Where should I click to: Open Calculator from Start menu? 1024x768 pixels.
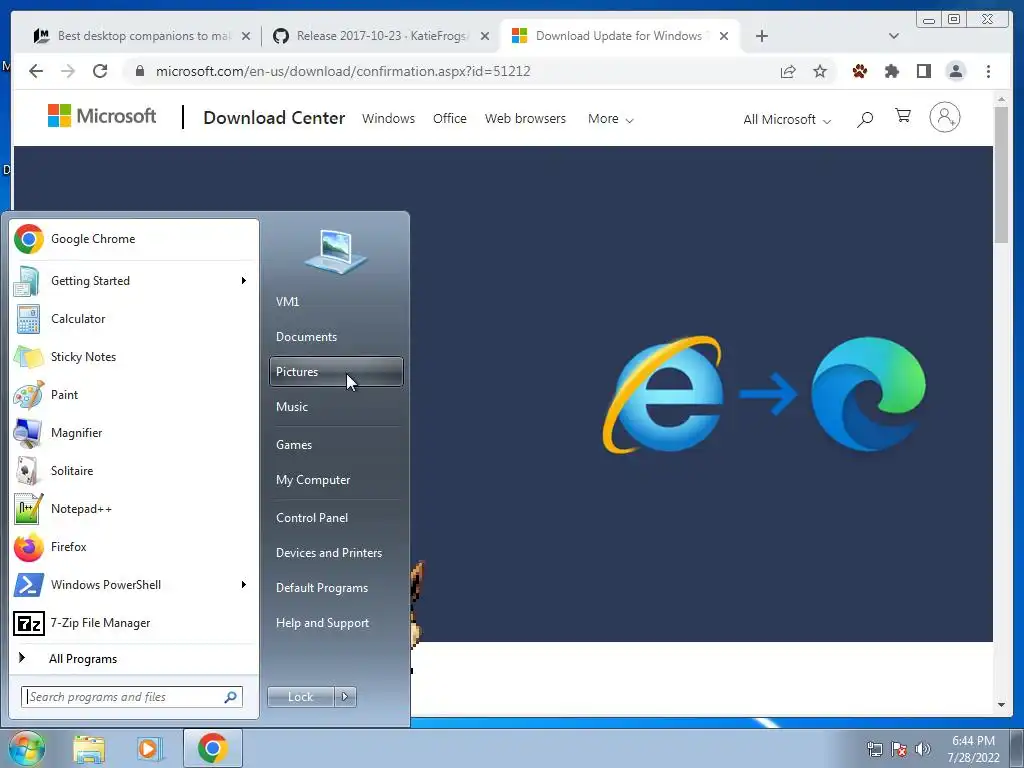[x=134, y=319]
